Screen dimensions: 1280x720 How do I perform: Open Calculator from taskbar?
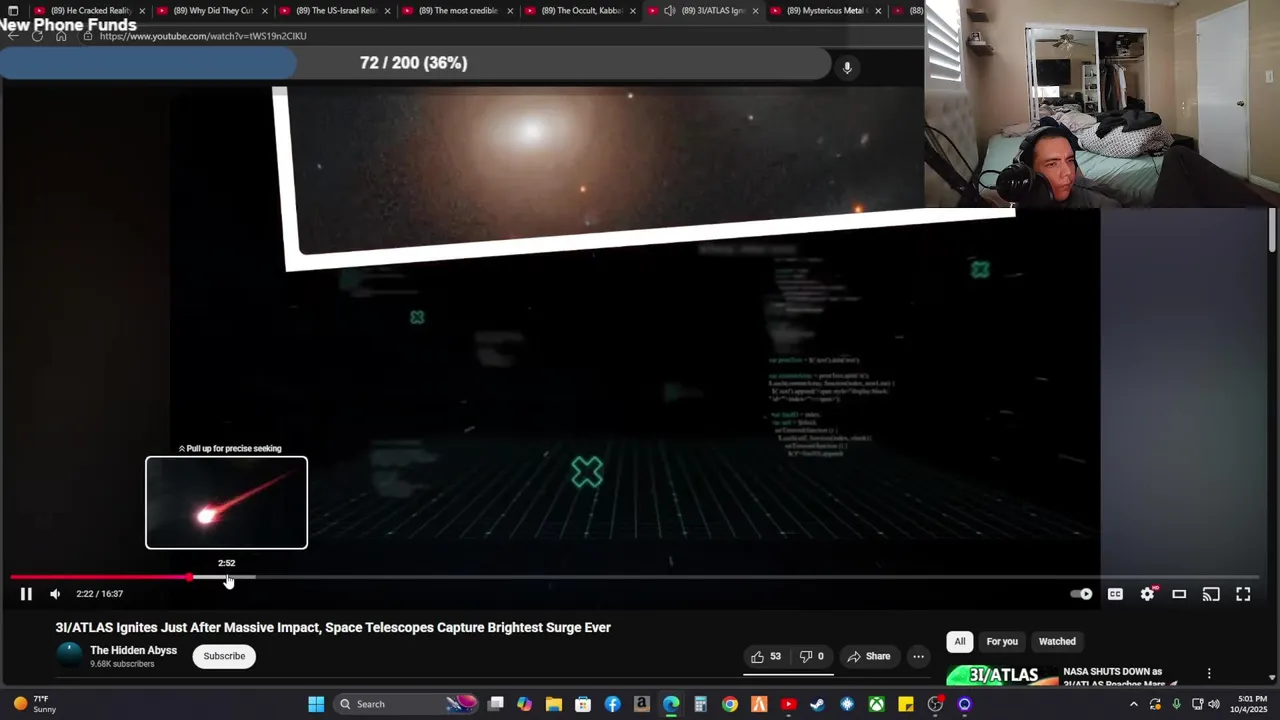700,704
